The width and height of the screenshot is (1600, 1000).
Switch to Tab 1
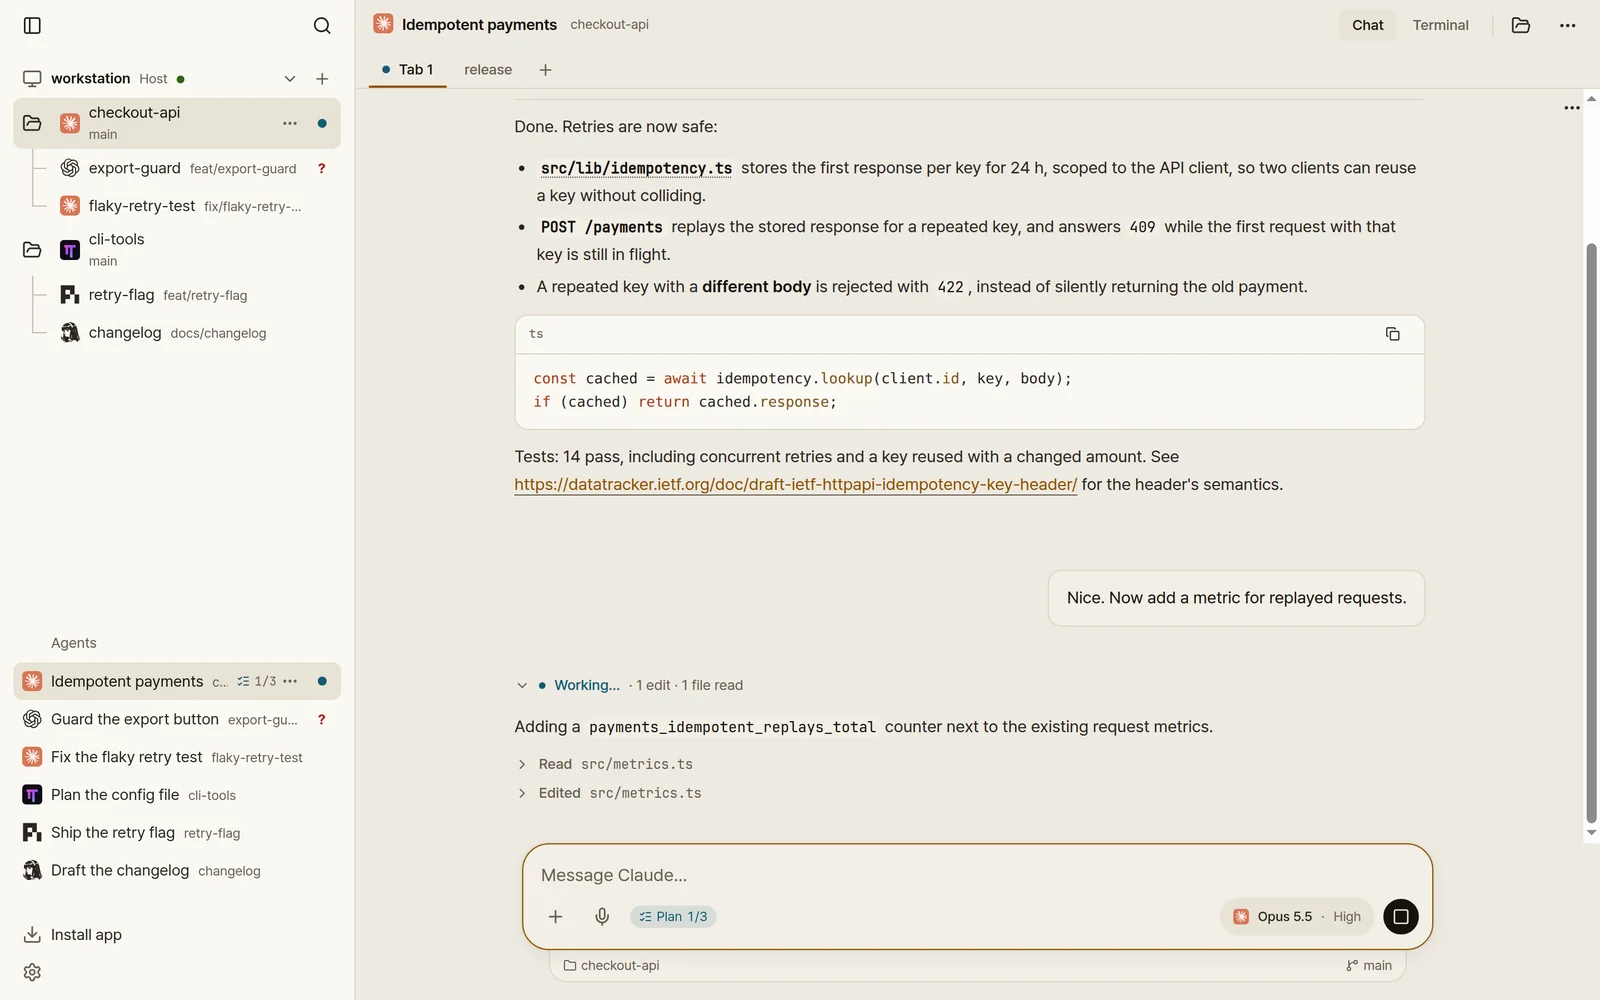(407, 70)
